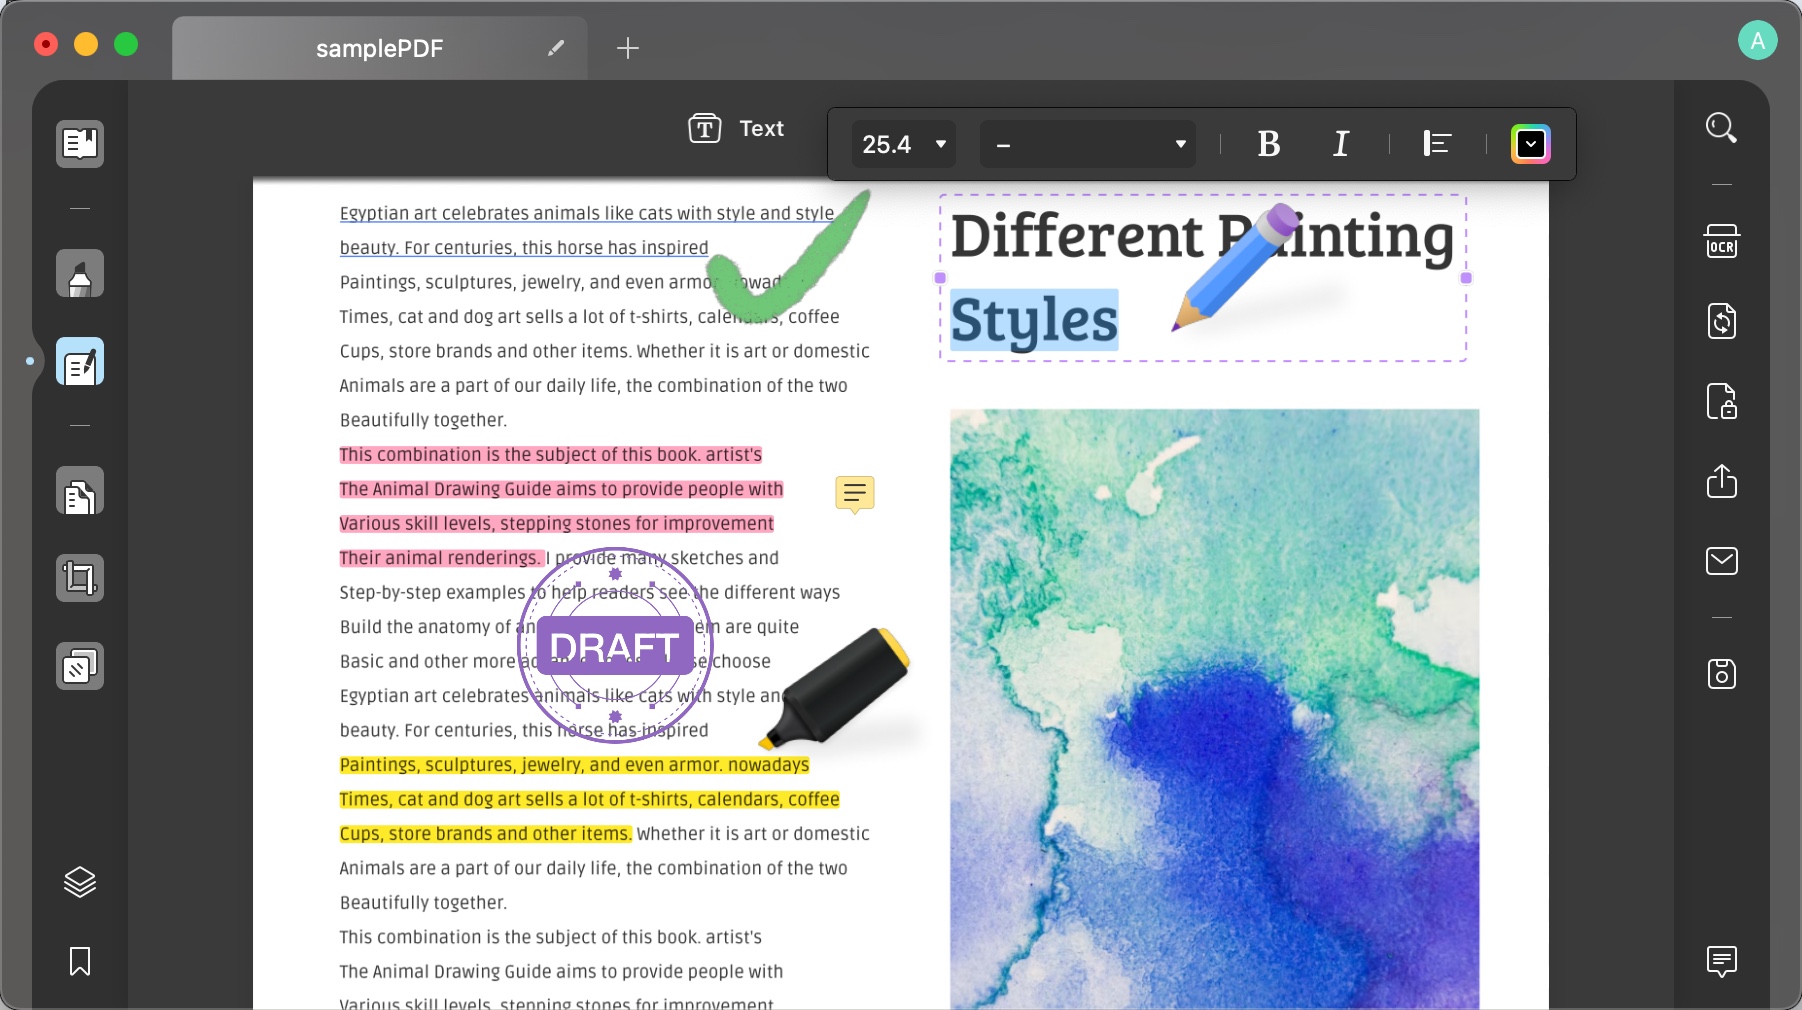Switch to the samplePDF tab

(x=379, y=49)
